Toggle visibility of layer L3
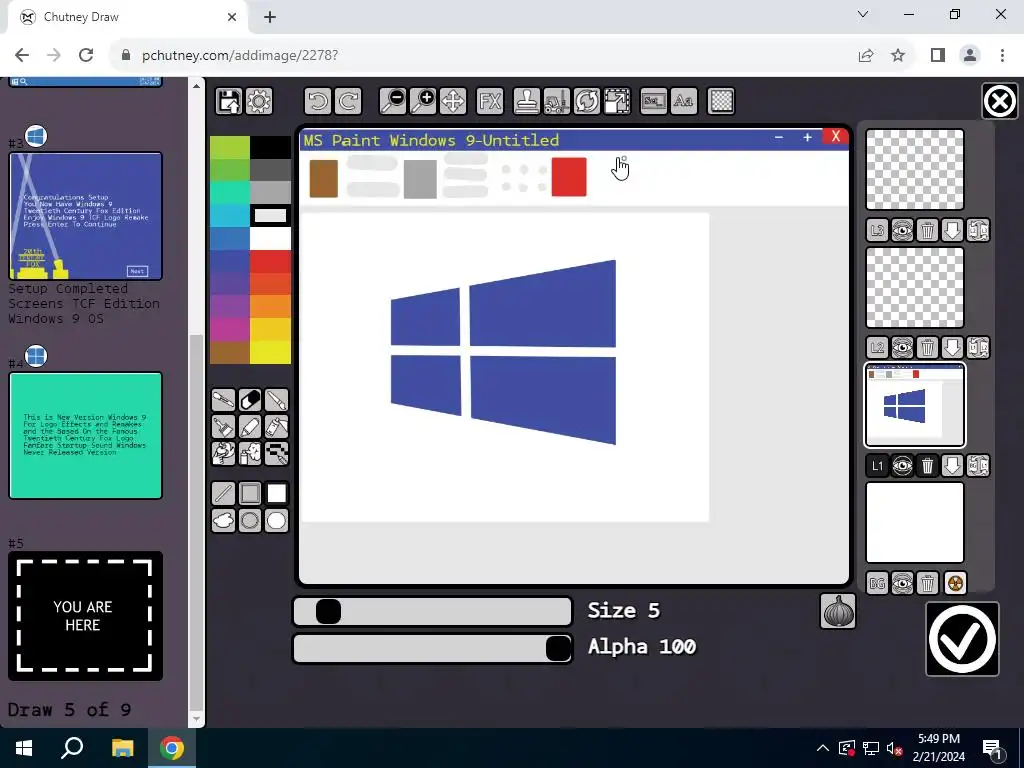1024x768 pixels. tap(903, 230)
